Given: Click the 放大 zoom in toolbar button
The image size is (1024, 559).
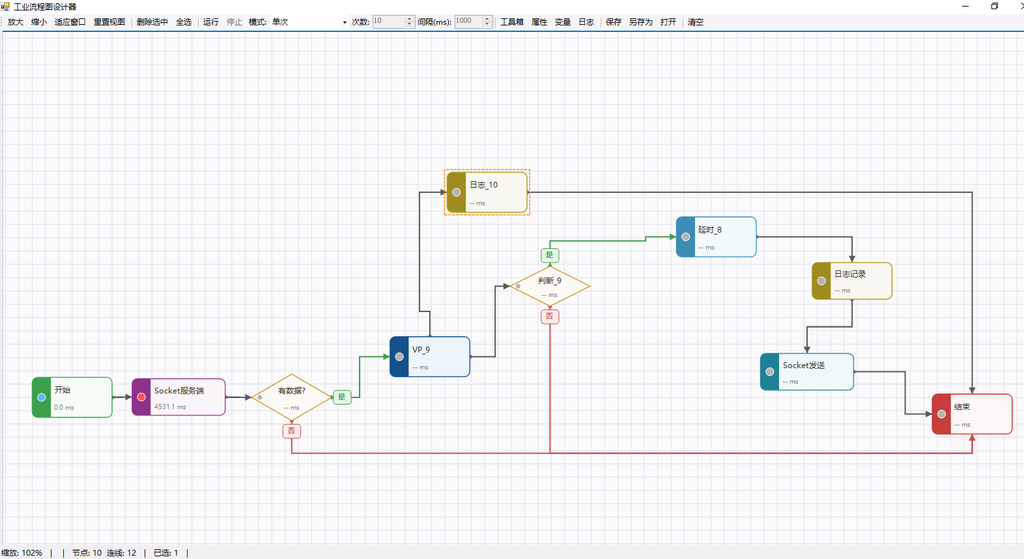Looking at the screenshot, I should 16,22.
